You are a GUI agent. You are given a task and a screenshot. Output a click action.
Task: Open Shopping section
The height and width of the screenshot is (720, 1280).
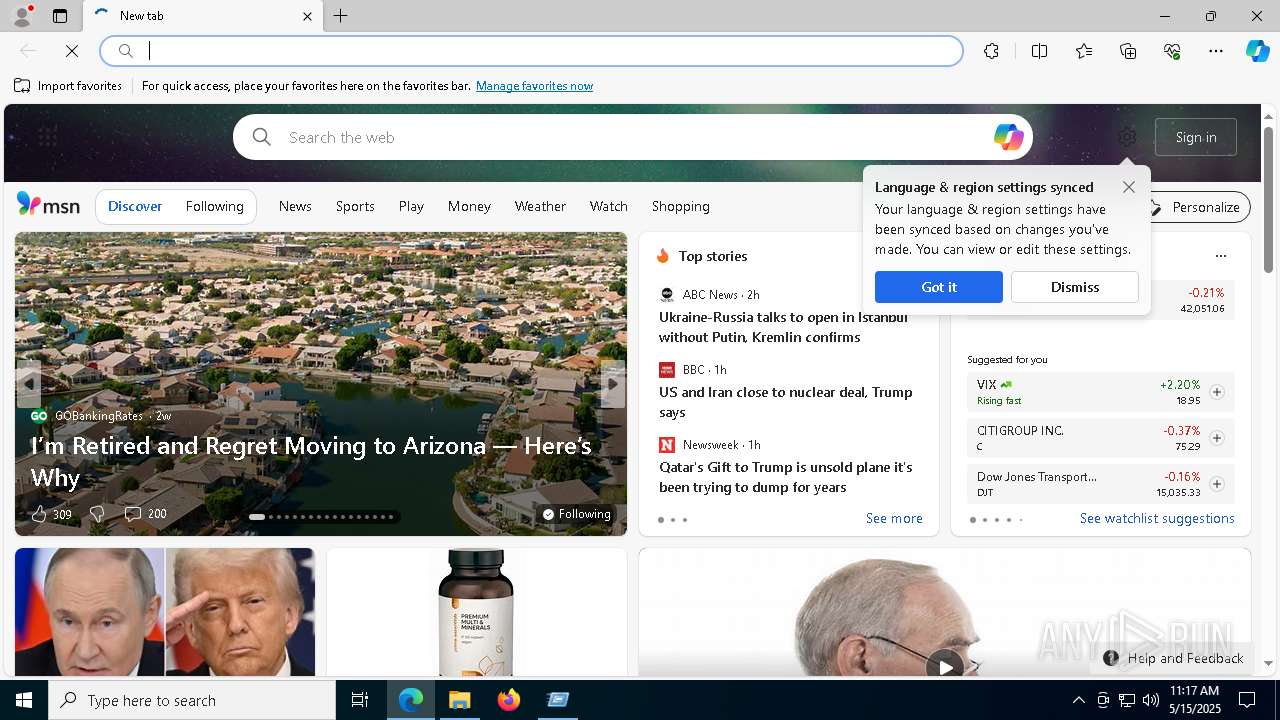tap(681, 206)
